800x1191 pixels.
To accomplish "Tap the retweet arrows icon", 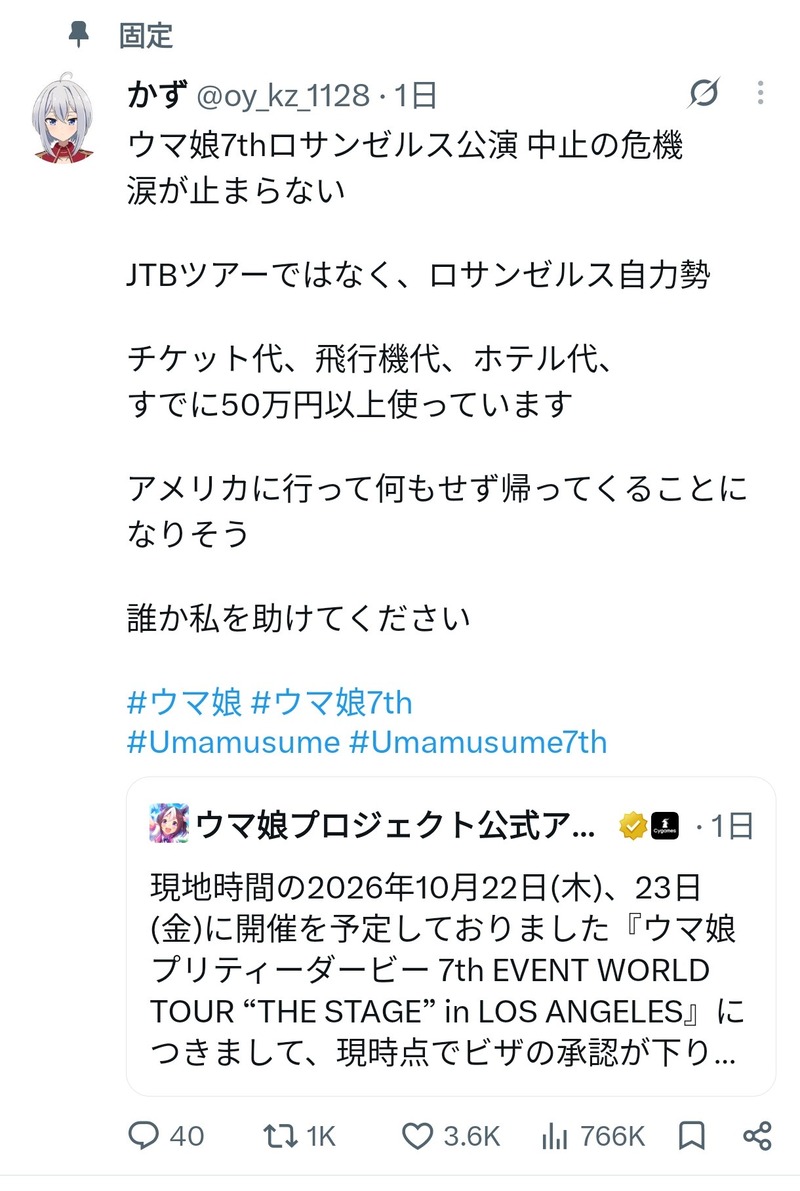I will tap(280, 1136).
